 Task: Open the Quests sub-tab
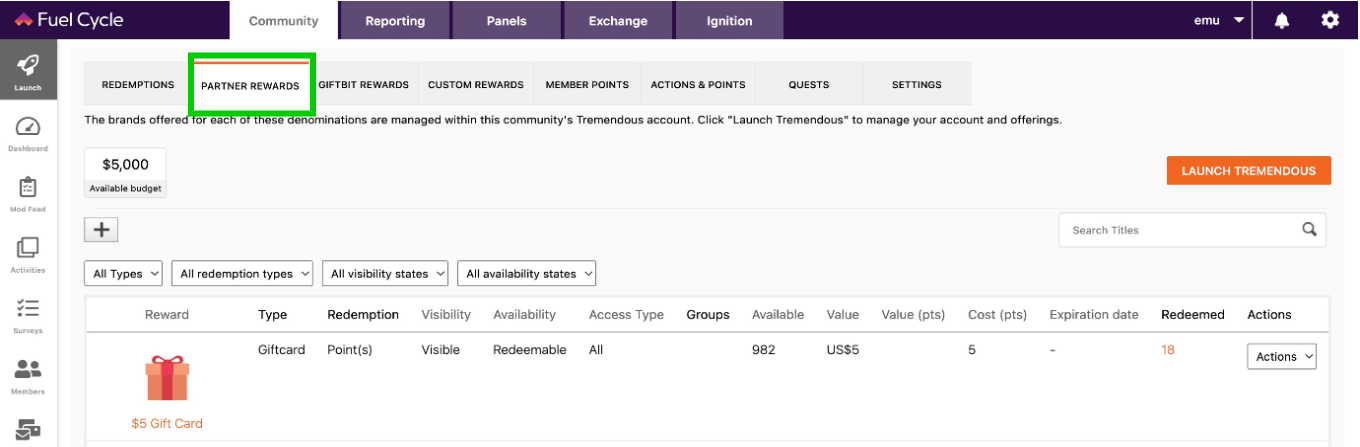809,85
